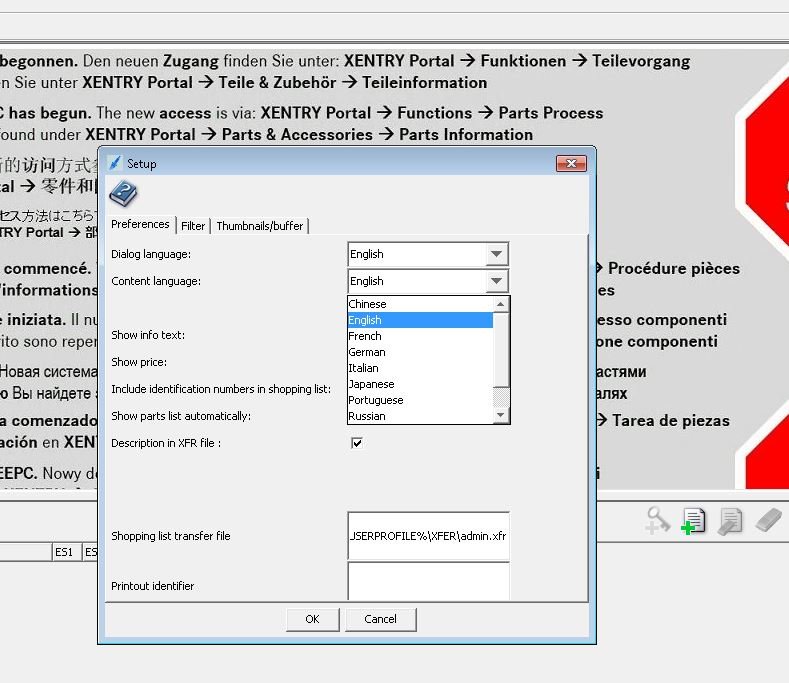This screenshot has height=683, width=789.
Task: Focus the Shopping list transfer file field
Action: (428, 536)
